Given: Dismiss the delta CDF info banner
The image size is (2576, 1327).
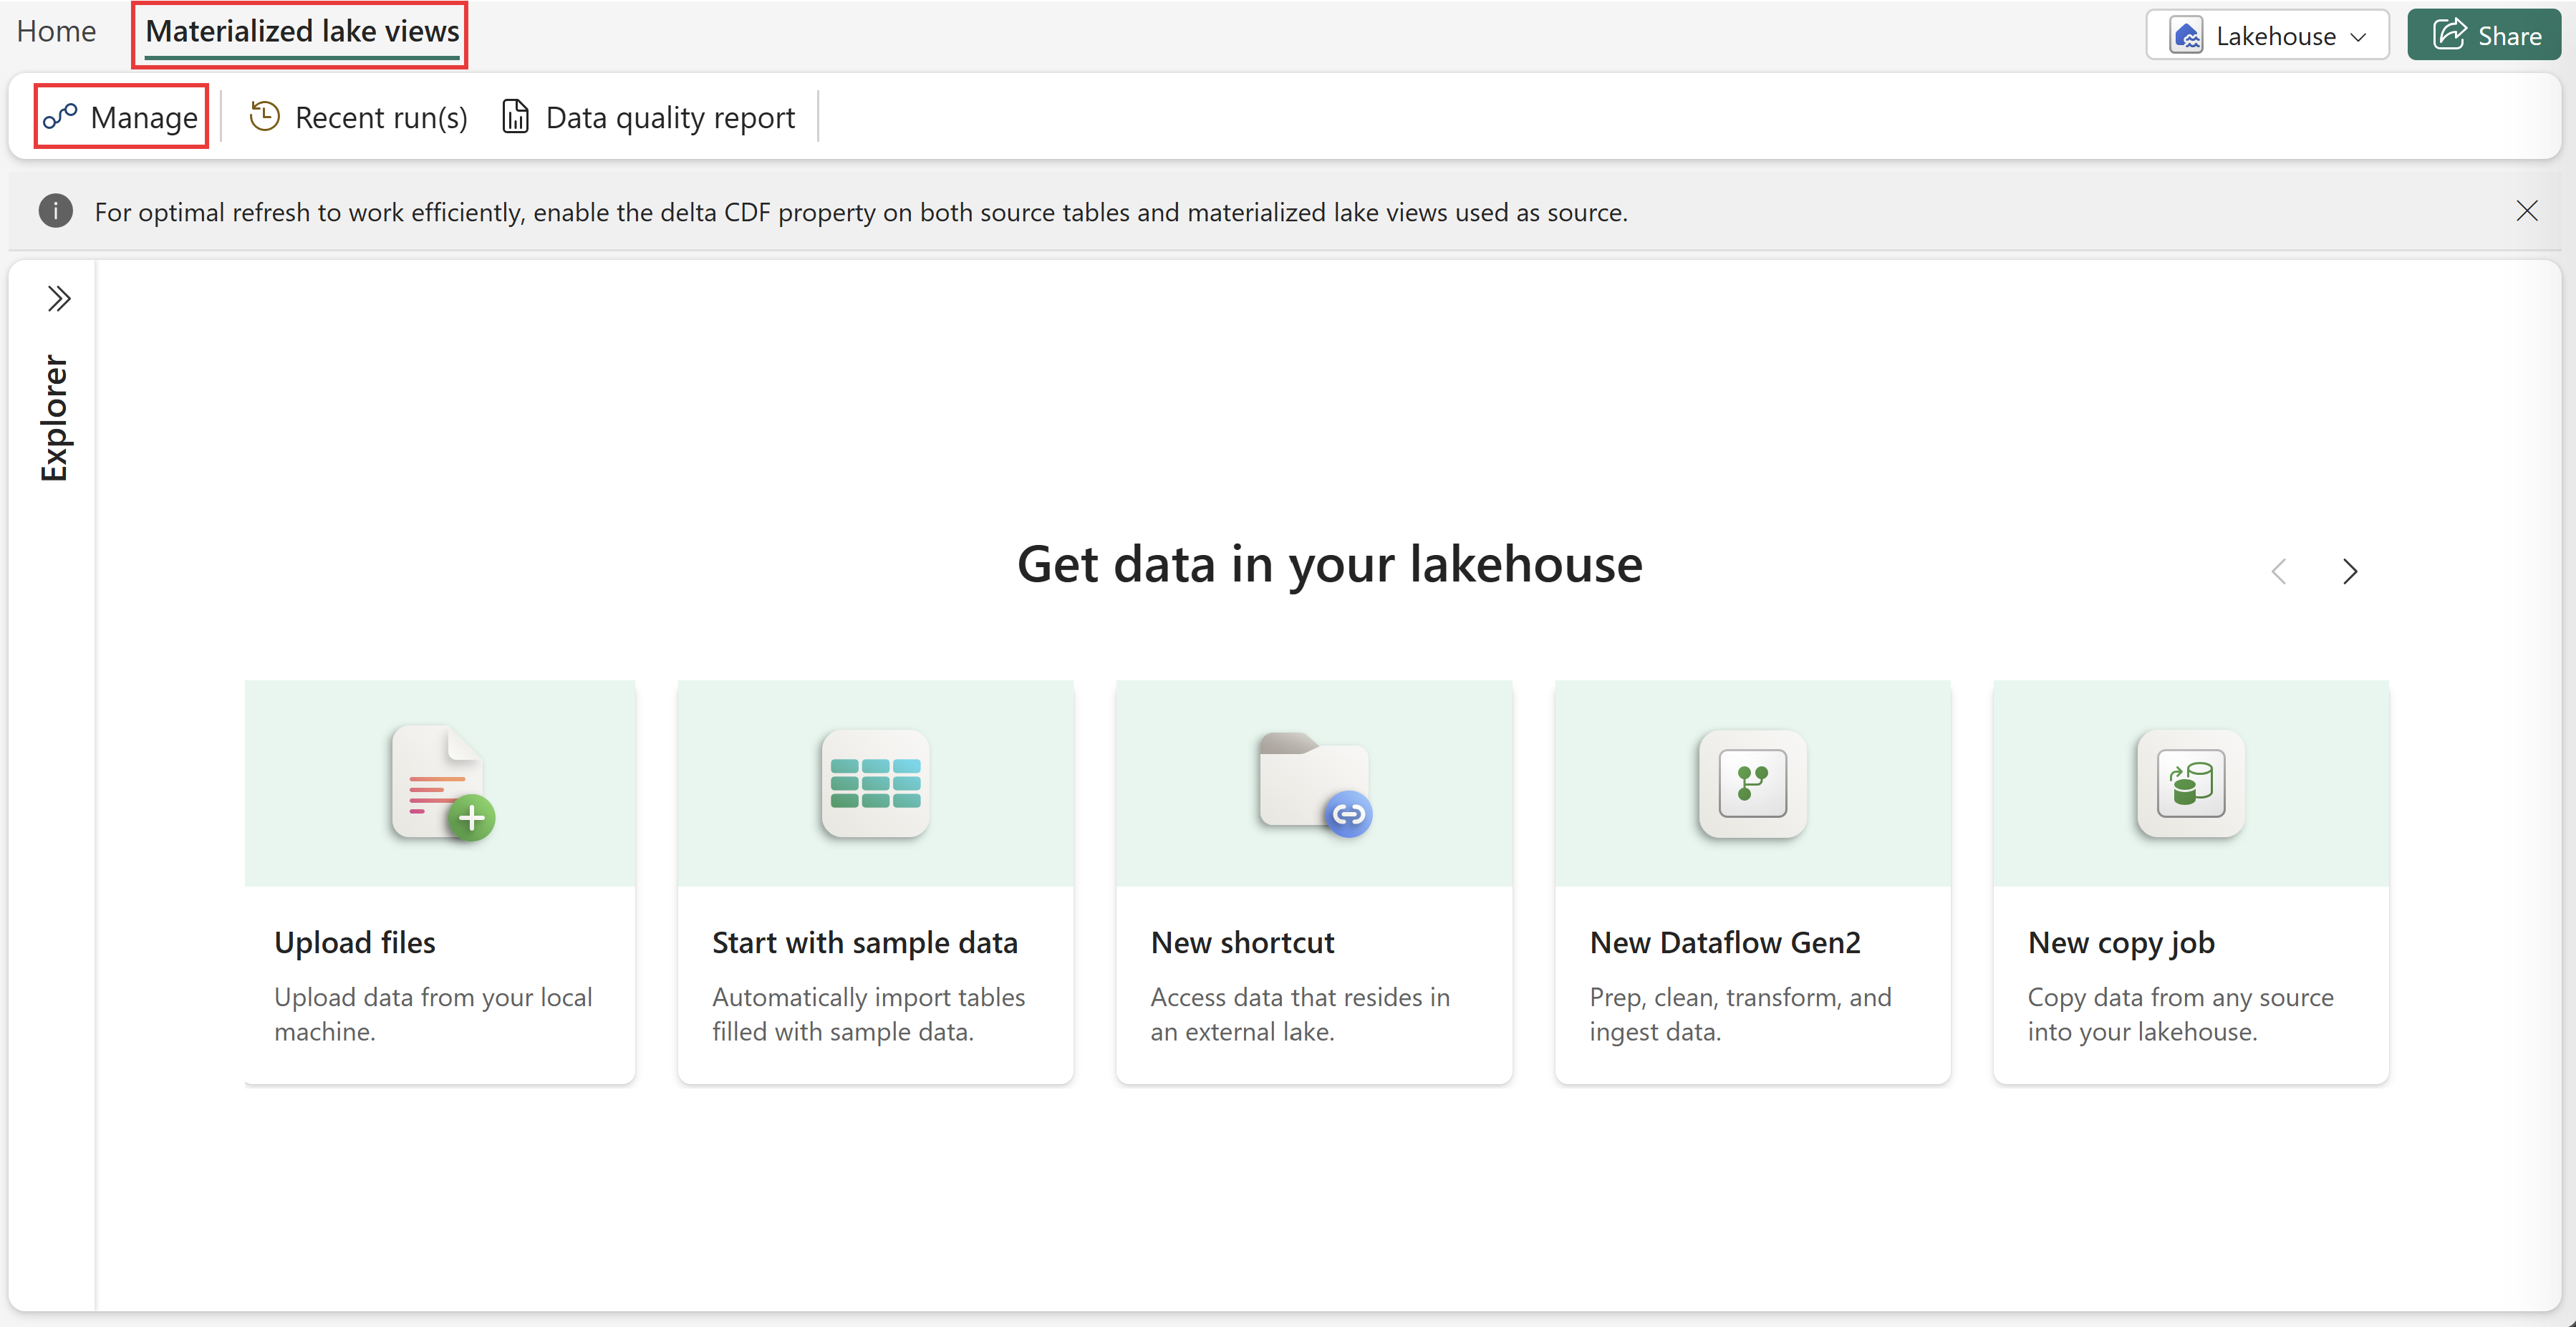Looking at the screenshot, I should 2527,211.
